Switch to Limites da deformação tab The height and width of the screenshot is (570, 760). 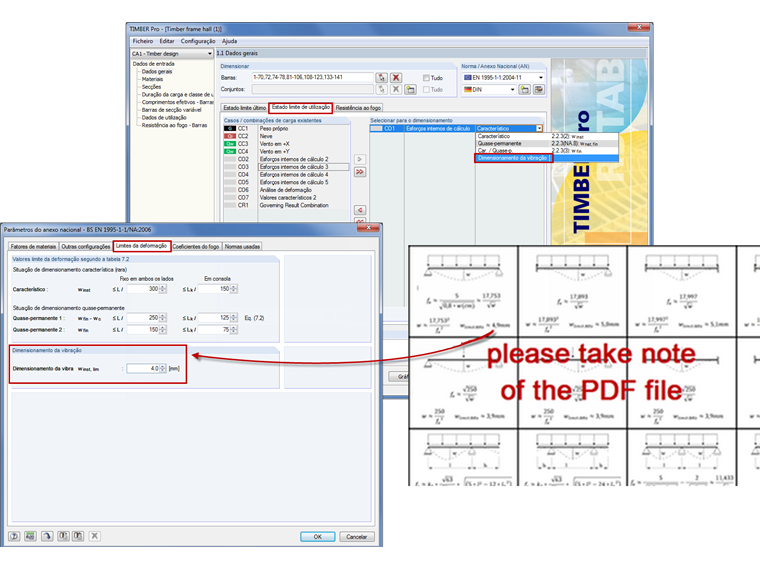[x=142, y=246]
